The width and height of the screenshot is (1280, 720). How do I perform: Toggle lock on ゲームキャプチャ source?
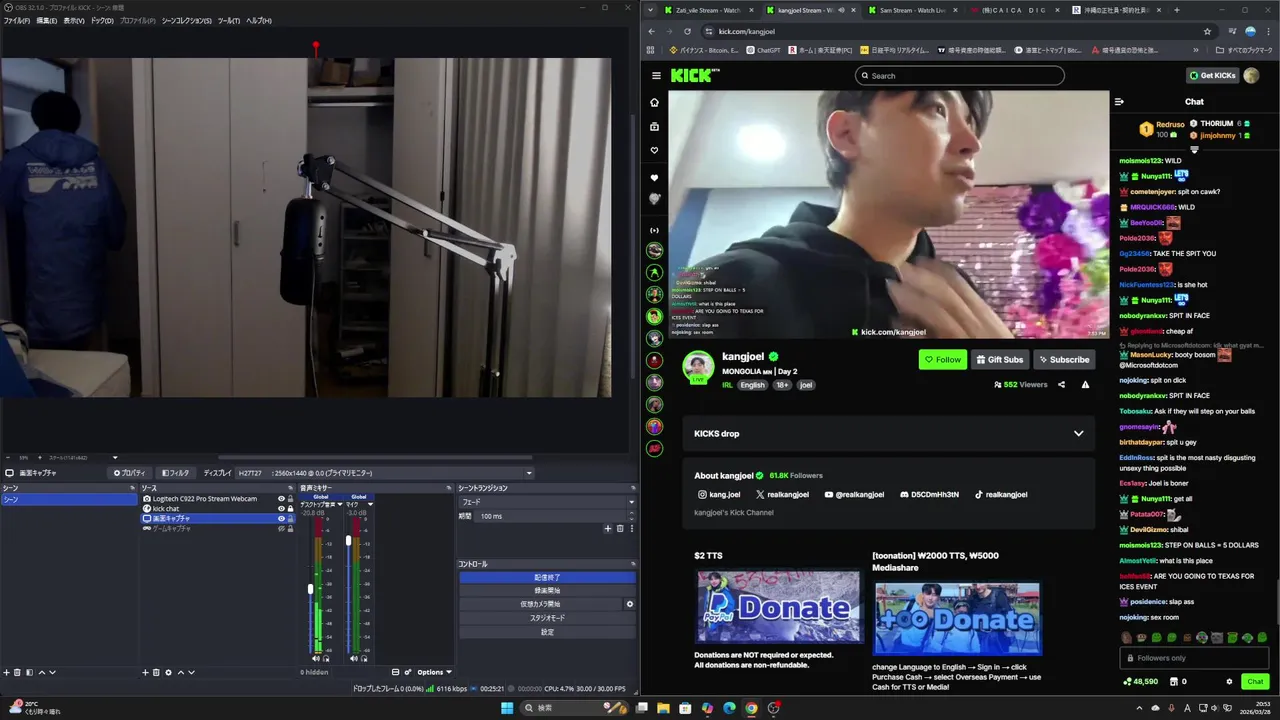coord(291,529)
